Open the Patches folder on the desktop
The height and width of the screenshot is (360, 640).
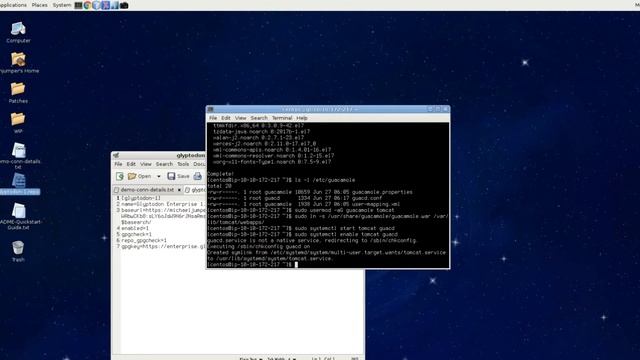point(18,93)
